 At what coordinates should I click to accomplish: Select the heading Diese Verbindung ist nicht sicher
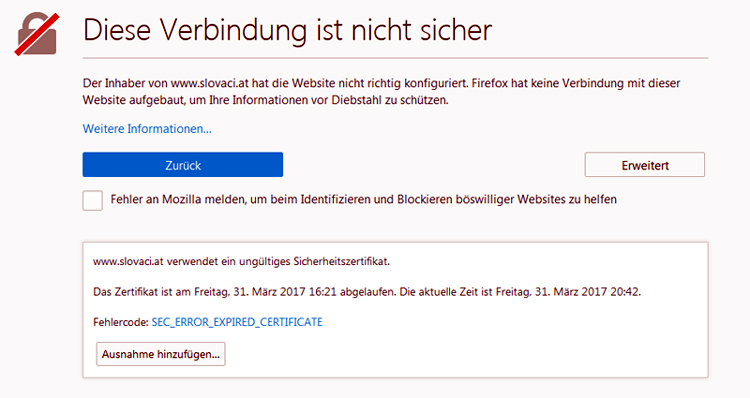[287, 30]
